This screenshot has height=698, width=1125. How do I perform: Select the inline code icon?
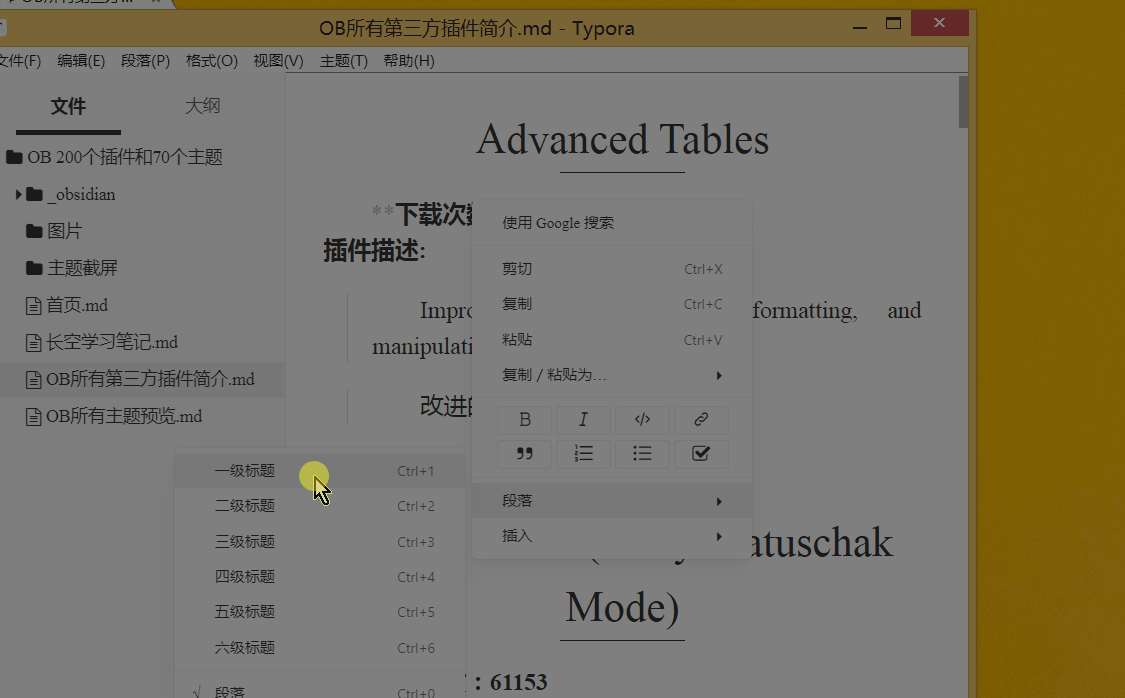(642, 420)
